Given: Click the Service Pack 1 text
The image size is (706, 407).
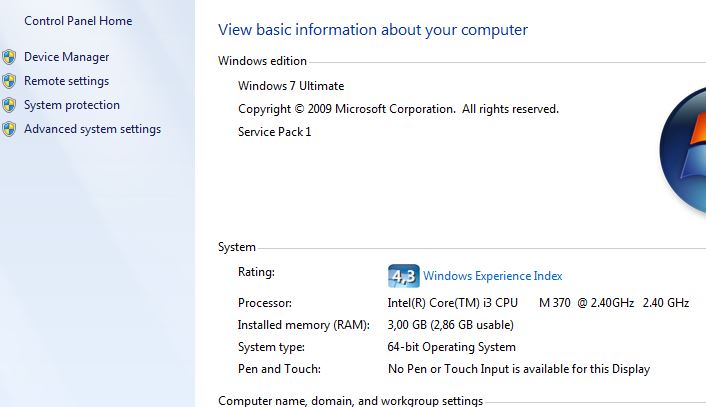Looking at the screenshot, I should (274, 132).
